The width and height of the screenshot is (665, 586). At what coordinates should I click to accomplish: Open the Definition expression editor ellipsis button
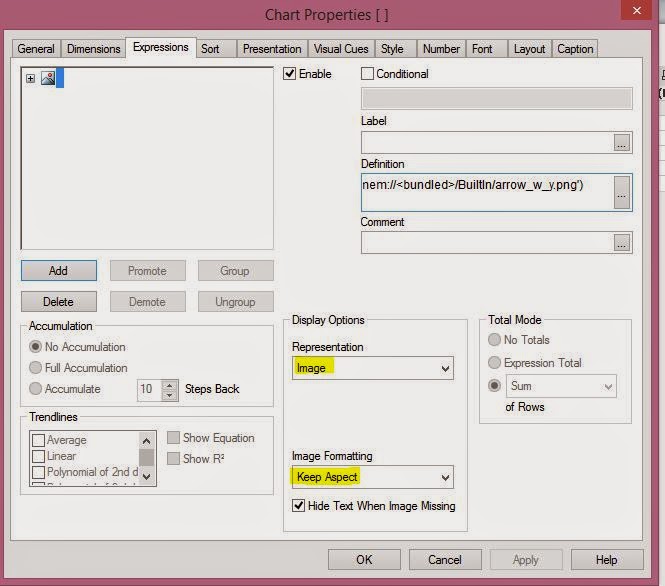tap(621, 193)
